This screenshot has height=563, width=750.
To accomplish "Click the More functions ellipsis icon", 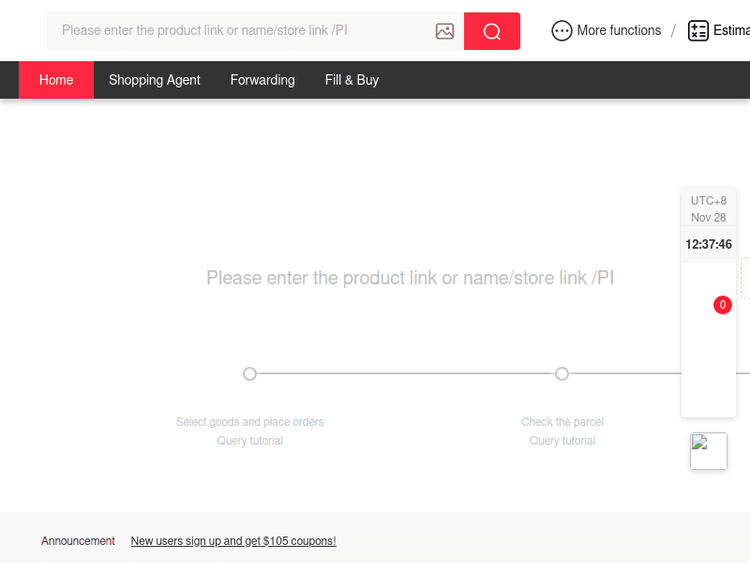I will click(562, 31).
